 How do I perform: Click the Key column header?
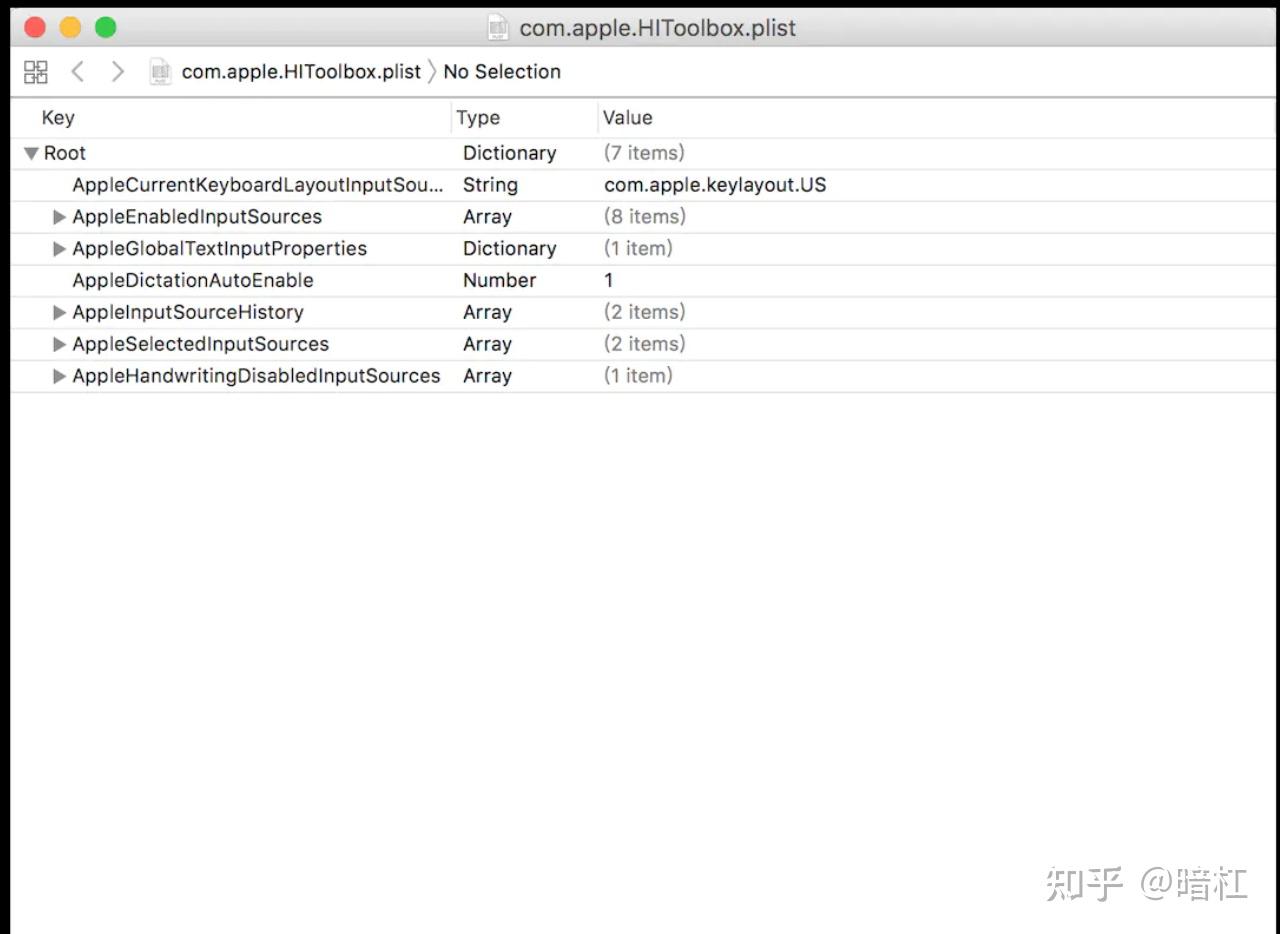point(58,118)
